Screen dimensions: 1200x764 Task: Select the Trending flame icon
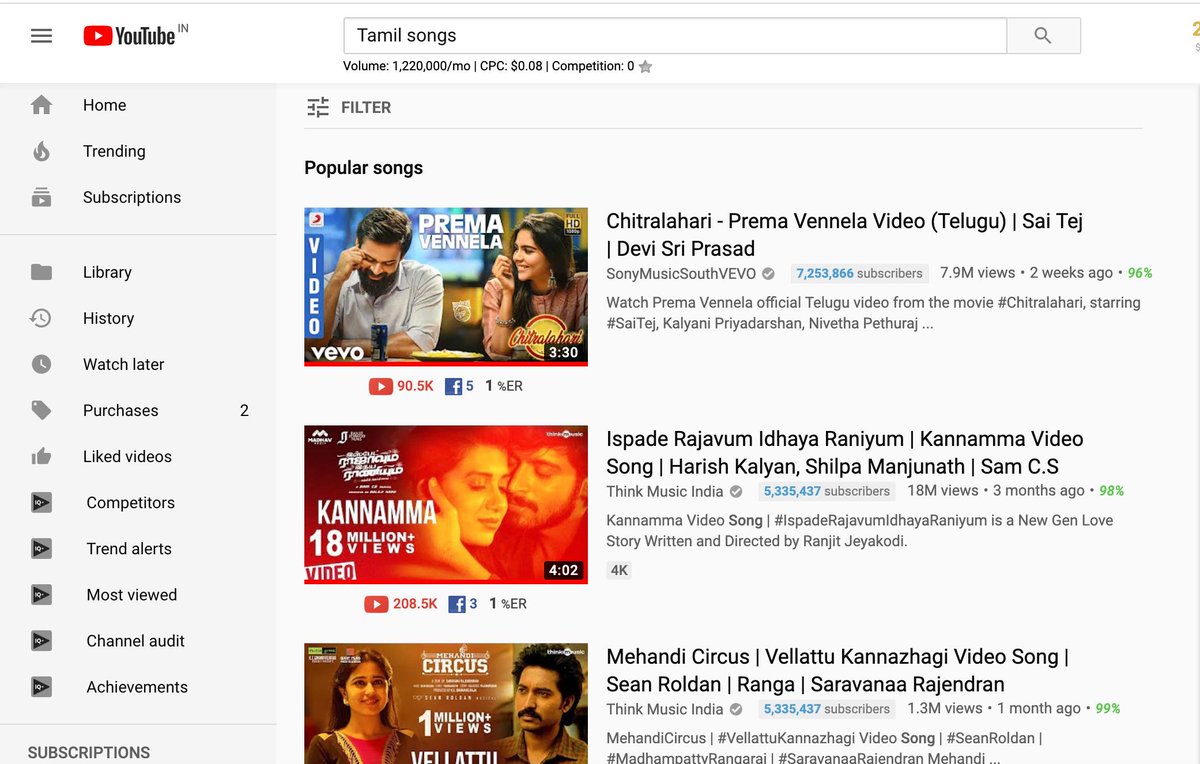pos(41,151)
